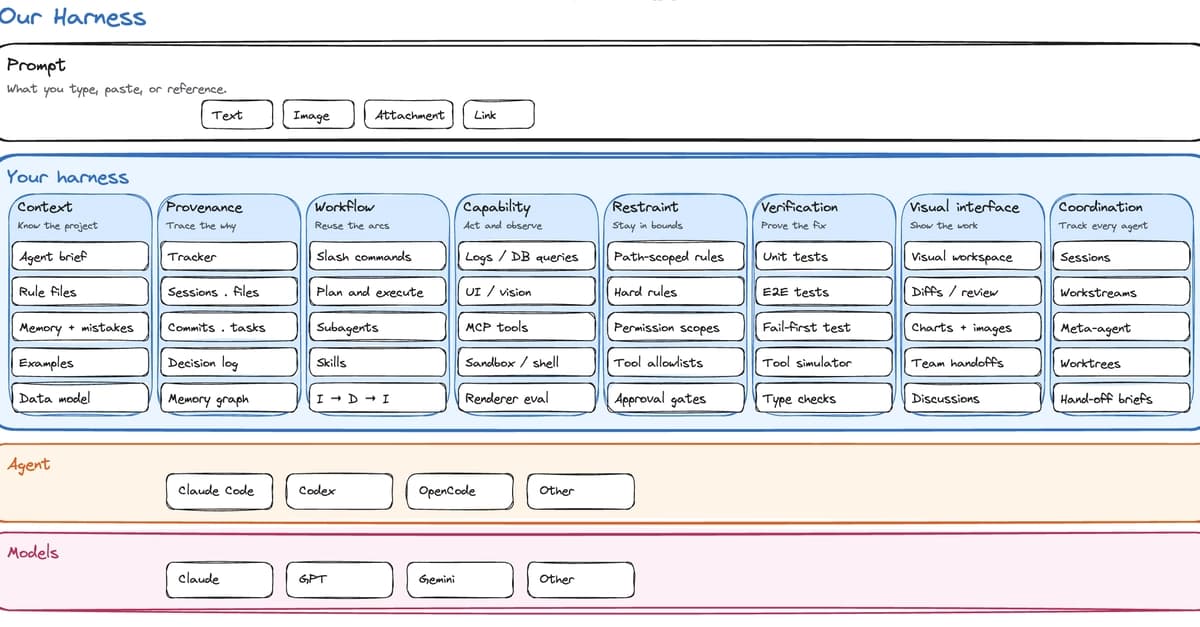The width and height of the screenshot is (1200, 627).
Task: Select Rule files under Context
Action: point(81,292)
